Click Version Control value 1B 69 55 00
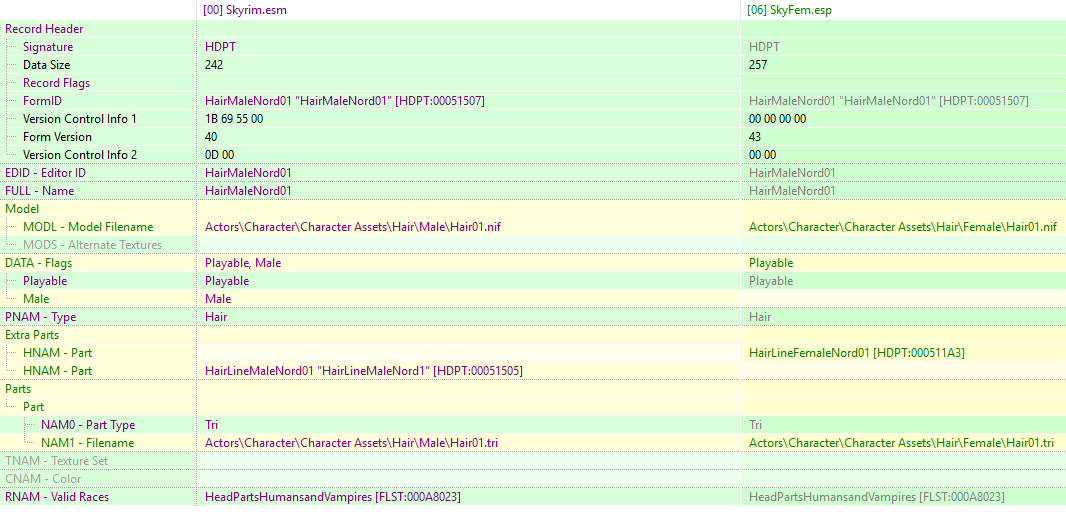 point(234,119)
